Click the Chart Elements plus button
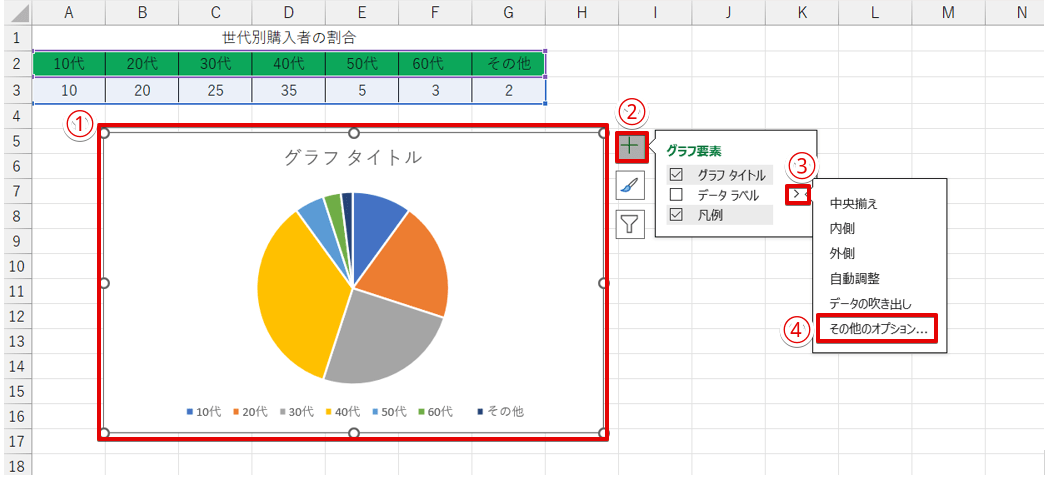1049x477 pixels. point(631,146)
